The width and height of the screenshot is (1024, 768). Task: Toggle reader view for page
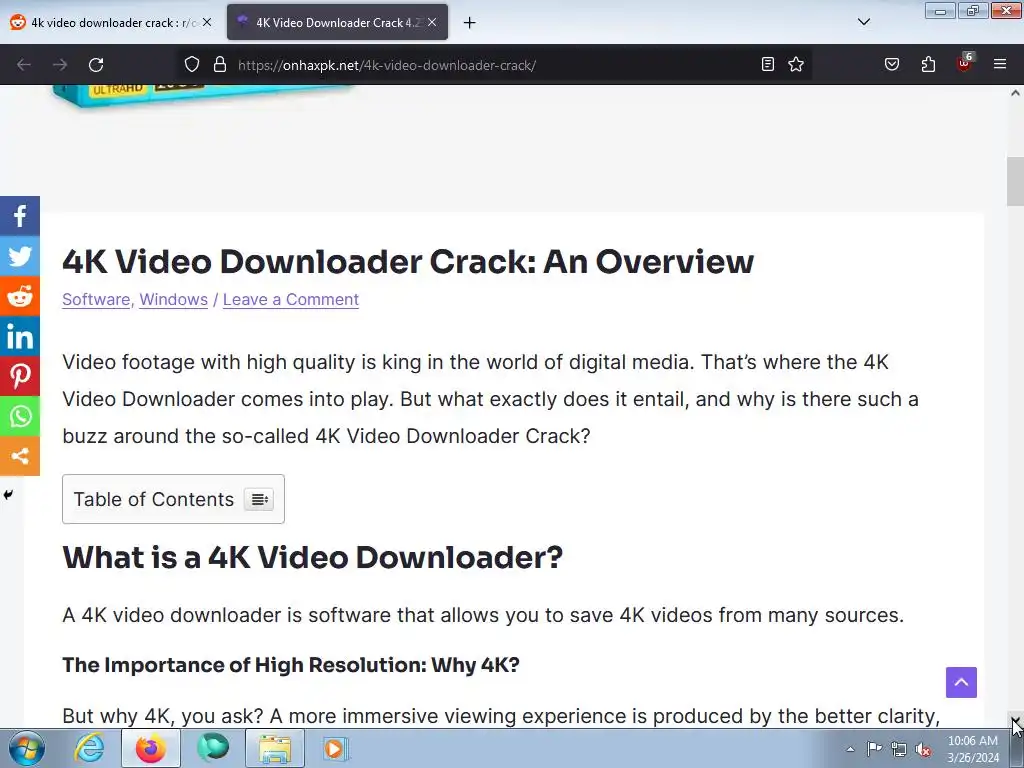[x=768, y=64]
